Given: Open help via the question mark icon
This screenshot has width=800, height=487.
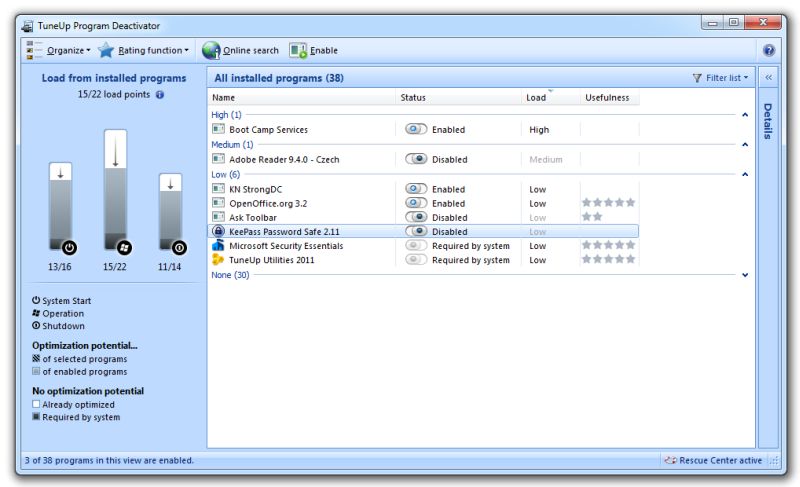Looking at the screenshot, I should click(768, 50).
